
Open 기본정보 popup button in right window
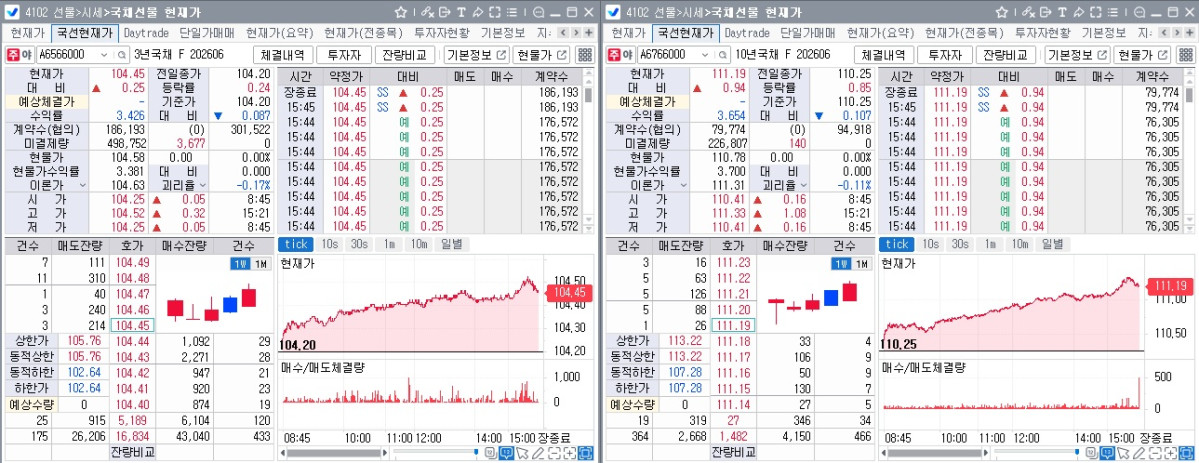tap(1078, 55)
